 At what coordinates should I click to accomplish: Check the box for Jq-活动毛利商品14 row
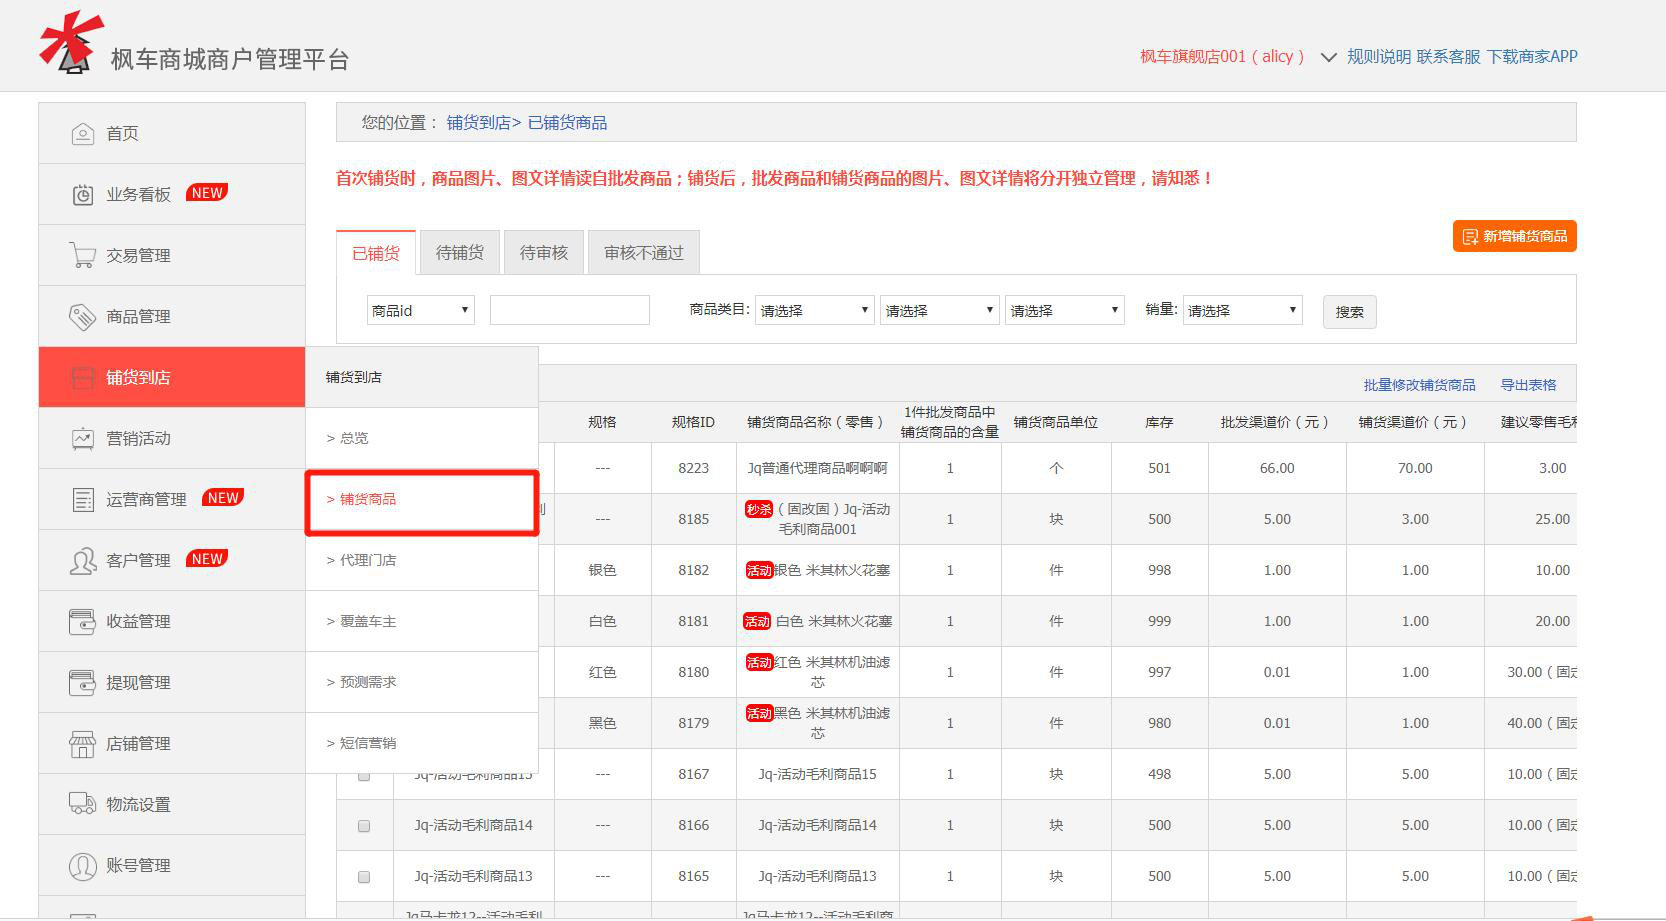(364, 826)
